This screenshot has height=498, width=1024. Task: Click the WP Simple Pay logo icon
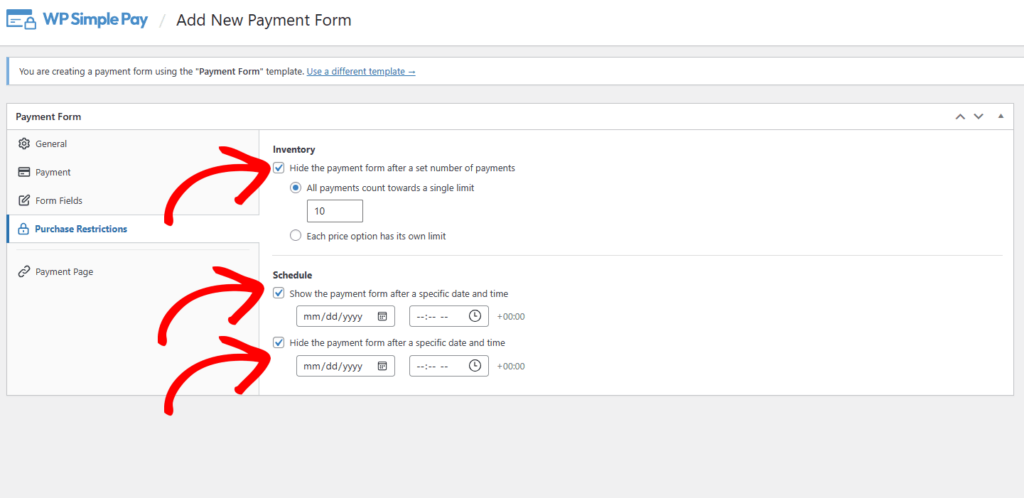pyautogui.click(x=22, y=21)
